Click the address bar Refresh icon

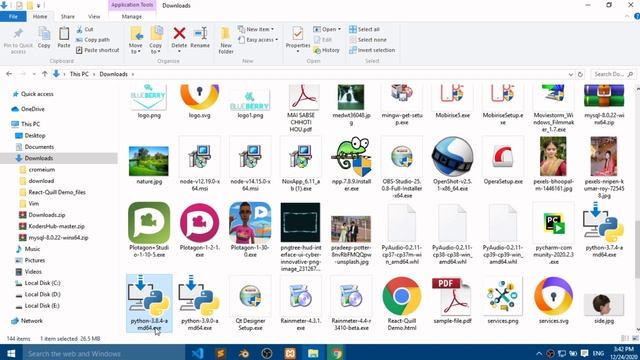pos(580,74)
